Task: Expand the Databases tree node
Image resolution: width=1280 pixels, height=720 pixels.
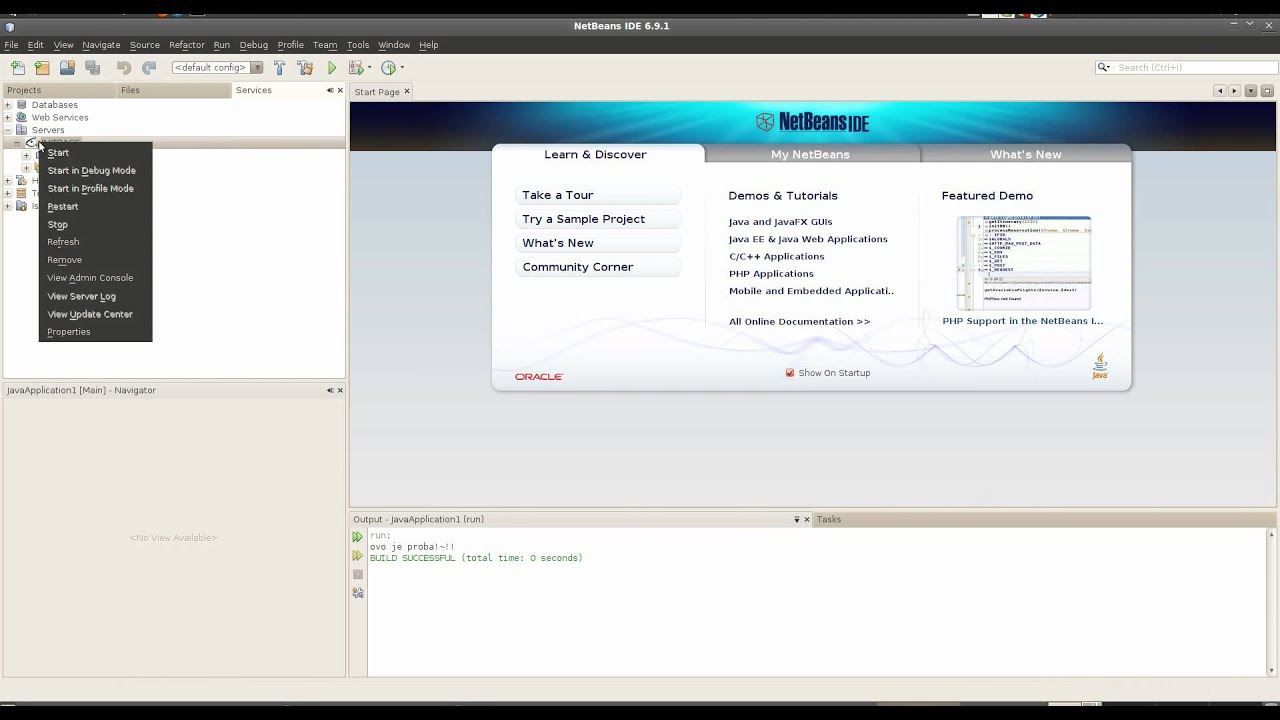Action: [8, 105]
